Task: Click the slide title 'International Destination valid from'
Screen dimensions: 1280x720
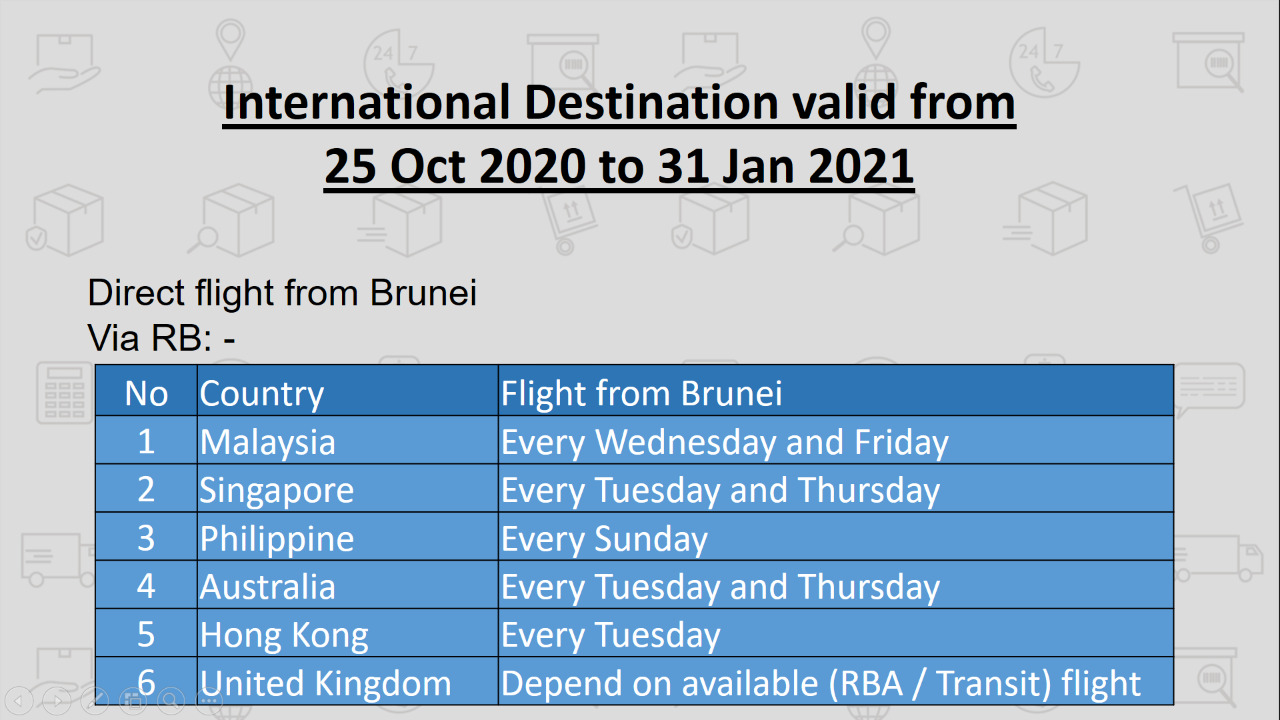Action: (x=619, y=104)
